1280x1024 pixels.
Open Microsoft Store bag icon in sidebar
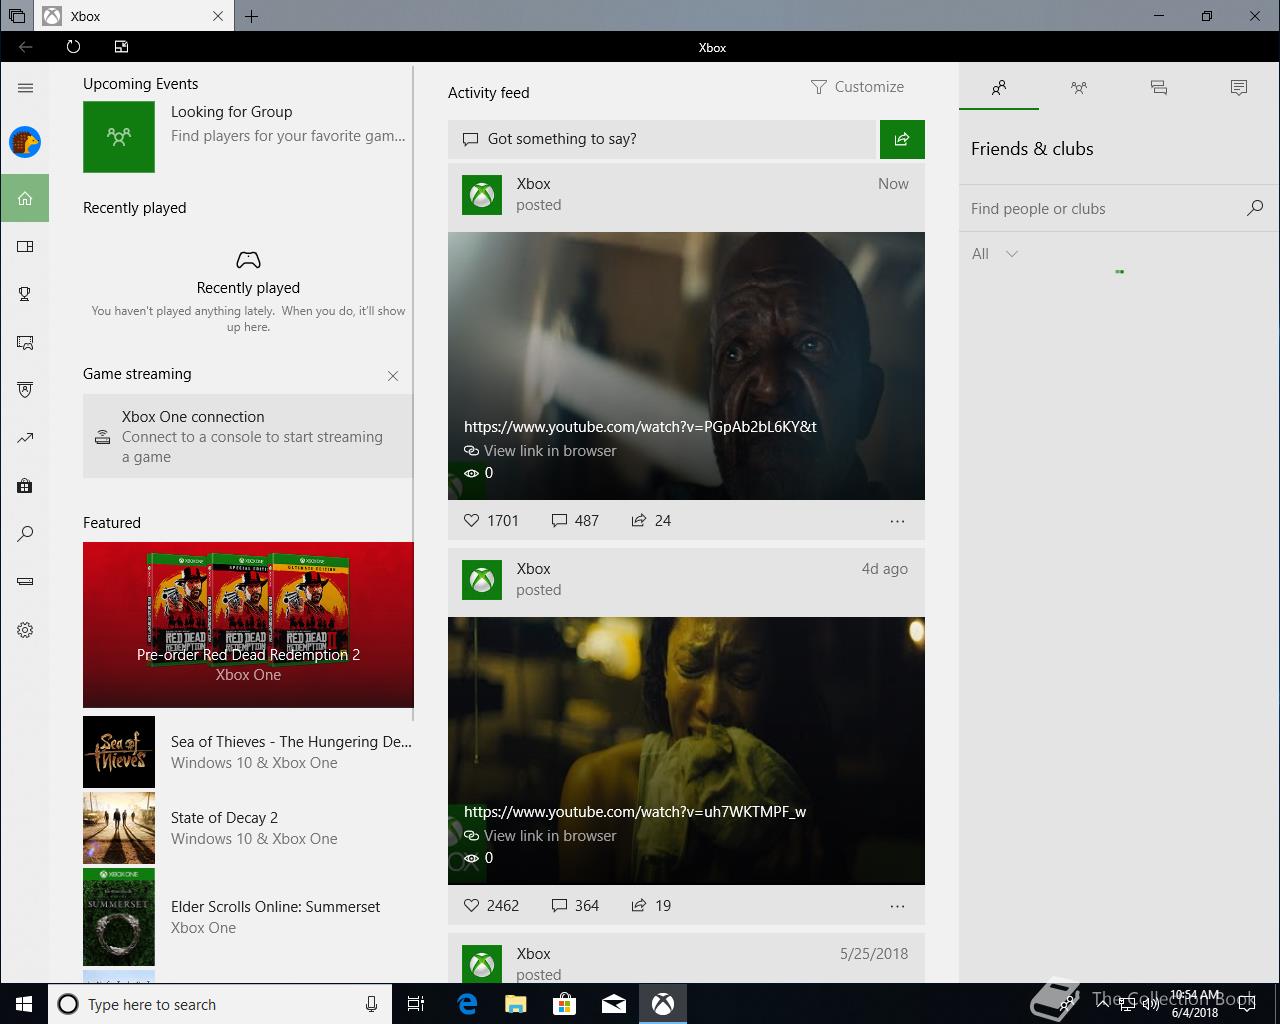pyautogui.click(x=25, y=486)
